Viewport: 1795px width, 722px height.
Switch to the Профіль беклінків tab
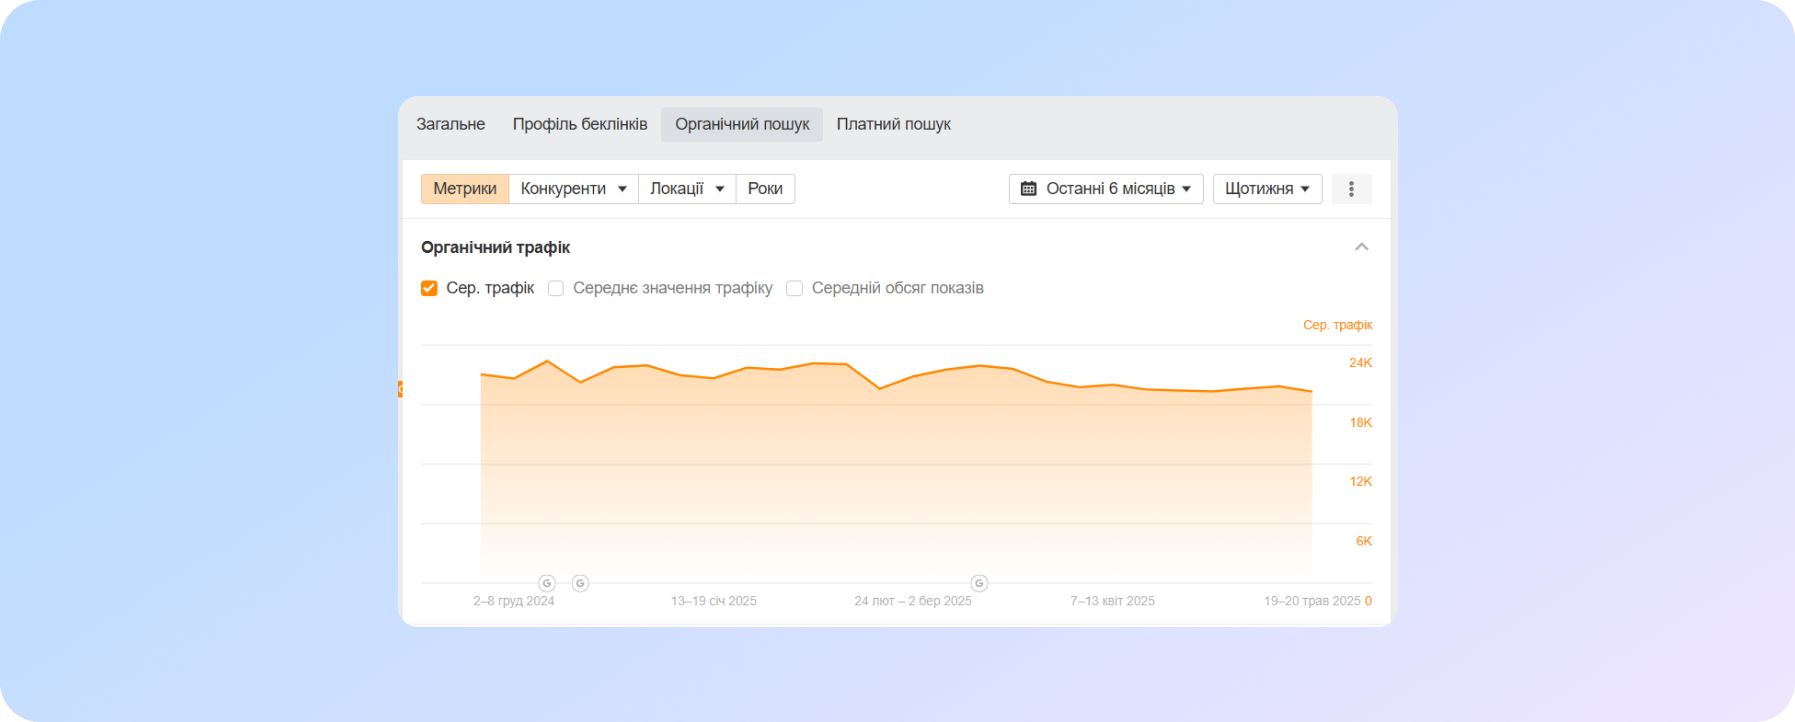coord(580,124)
